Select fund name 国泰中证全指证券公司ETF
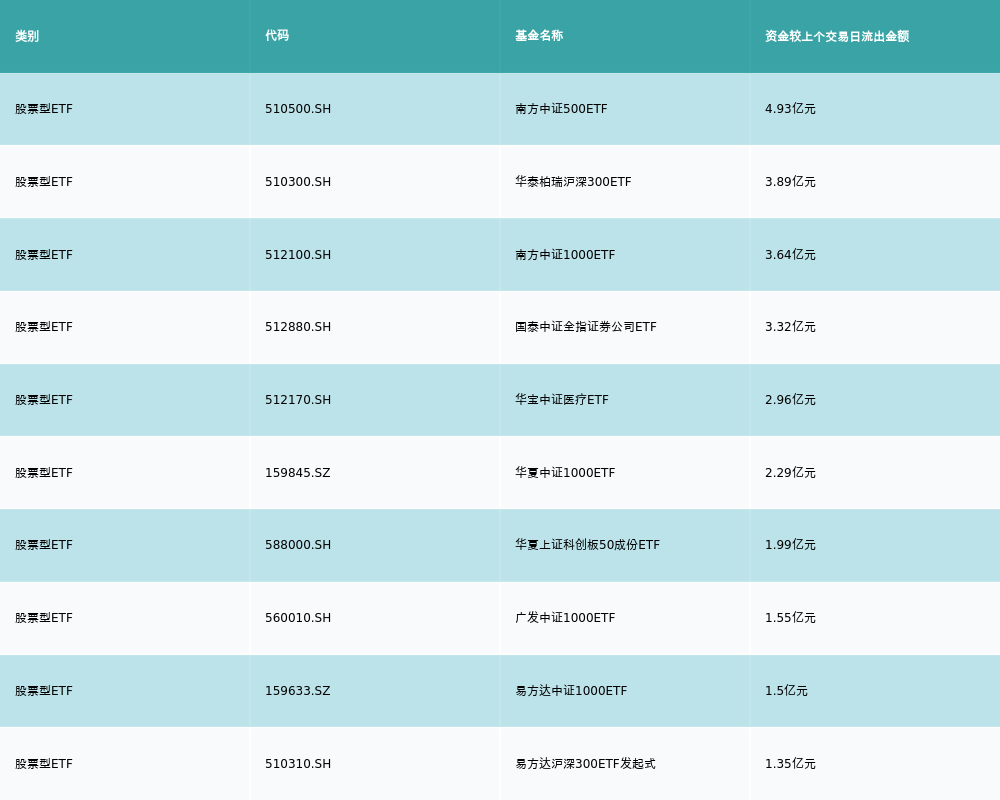This screenshot has width=1000, height=800. (x=585, y=327)
